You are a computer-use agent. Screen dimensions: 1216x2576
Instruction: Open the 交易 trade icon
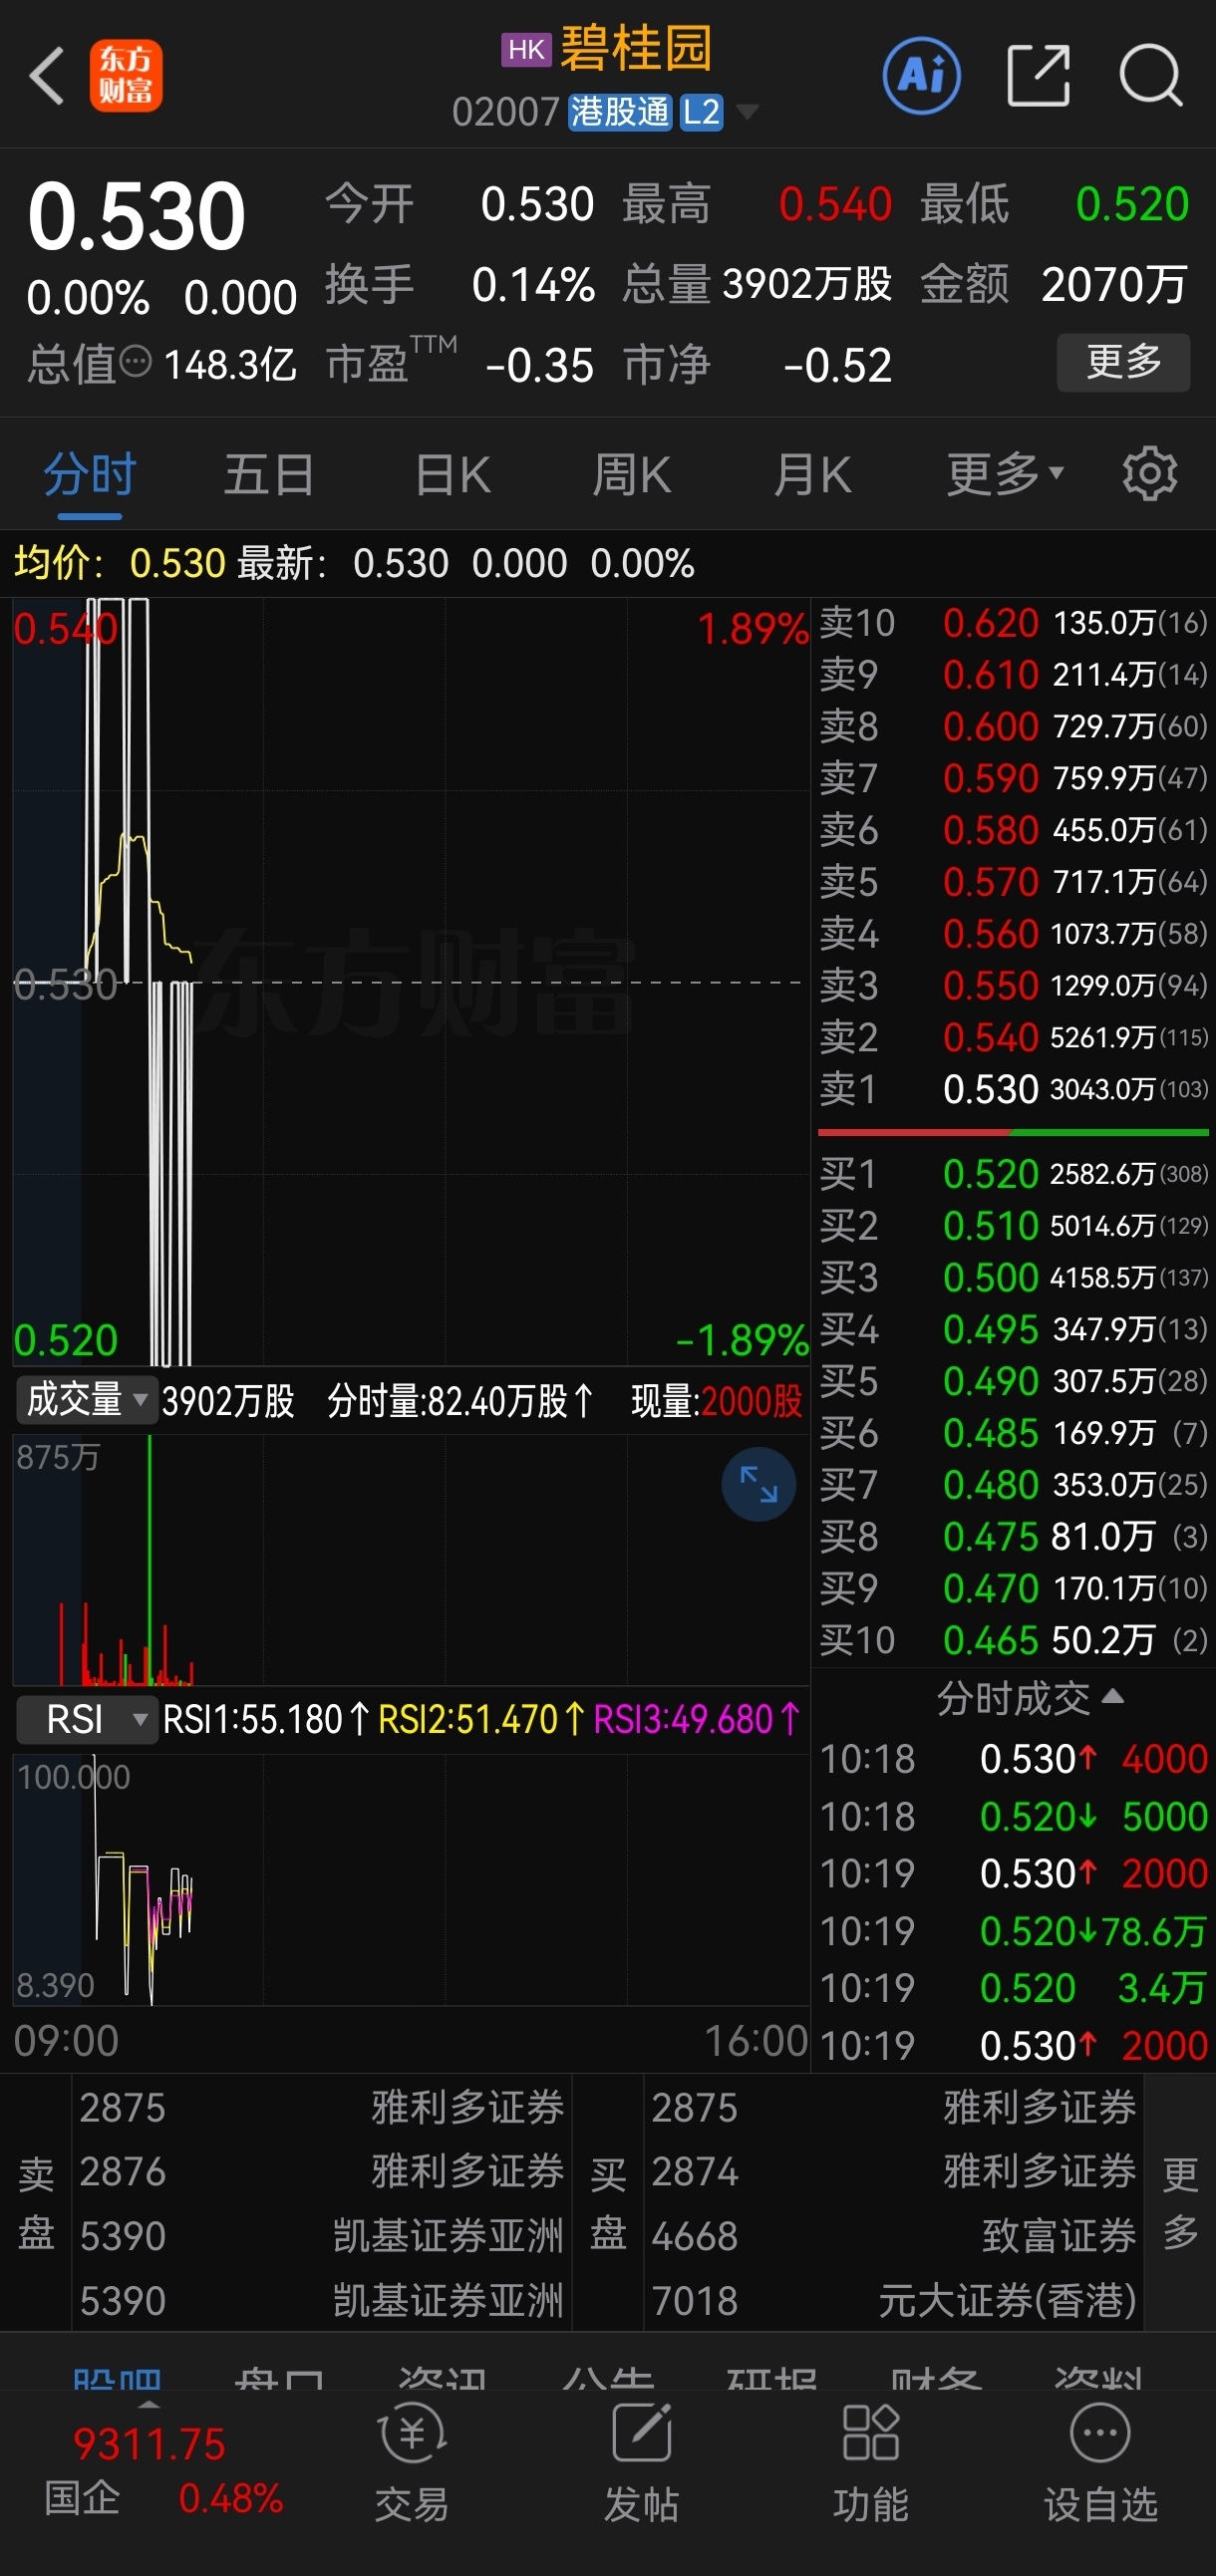click(411, 2461)
